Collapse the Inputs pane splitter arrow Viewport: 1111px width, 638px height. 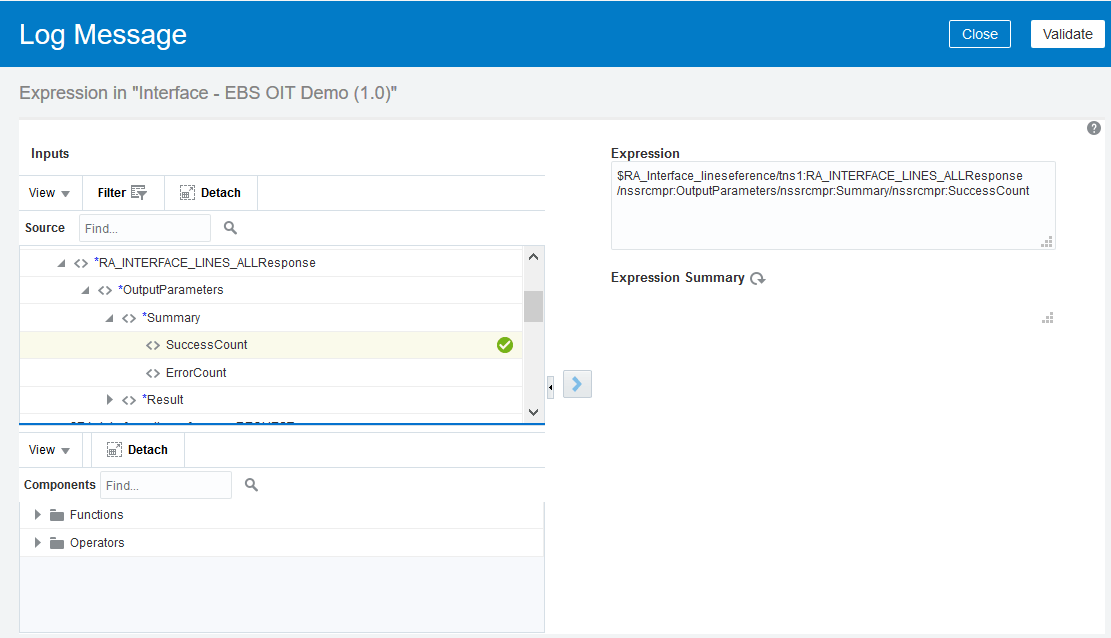(551, 388)
